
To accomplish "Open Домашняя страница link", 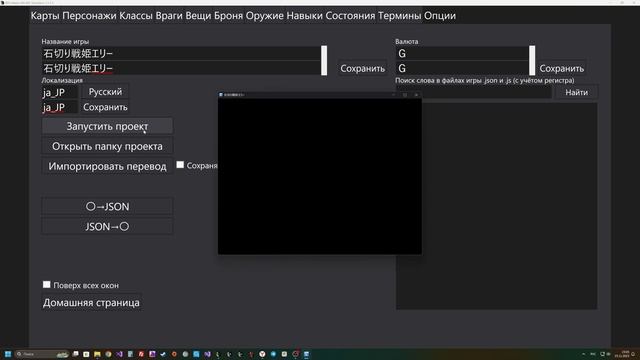I will coord(91,302).
